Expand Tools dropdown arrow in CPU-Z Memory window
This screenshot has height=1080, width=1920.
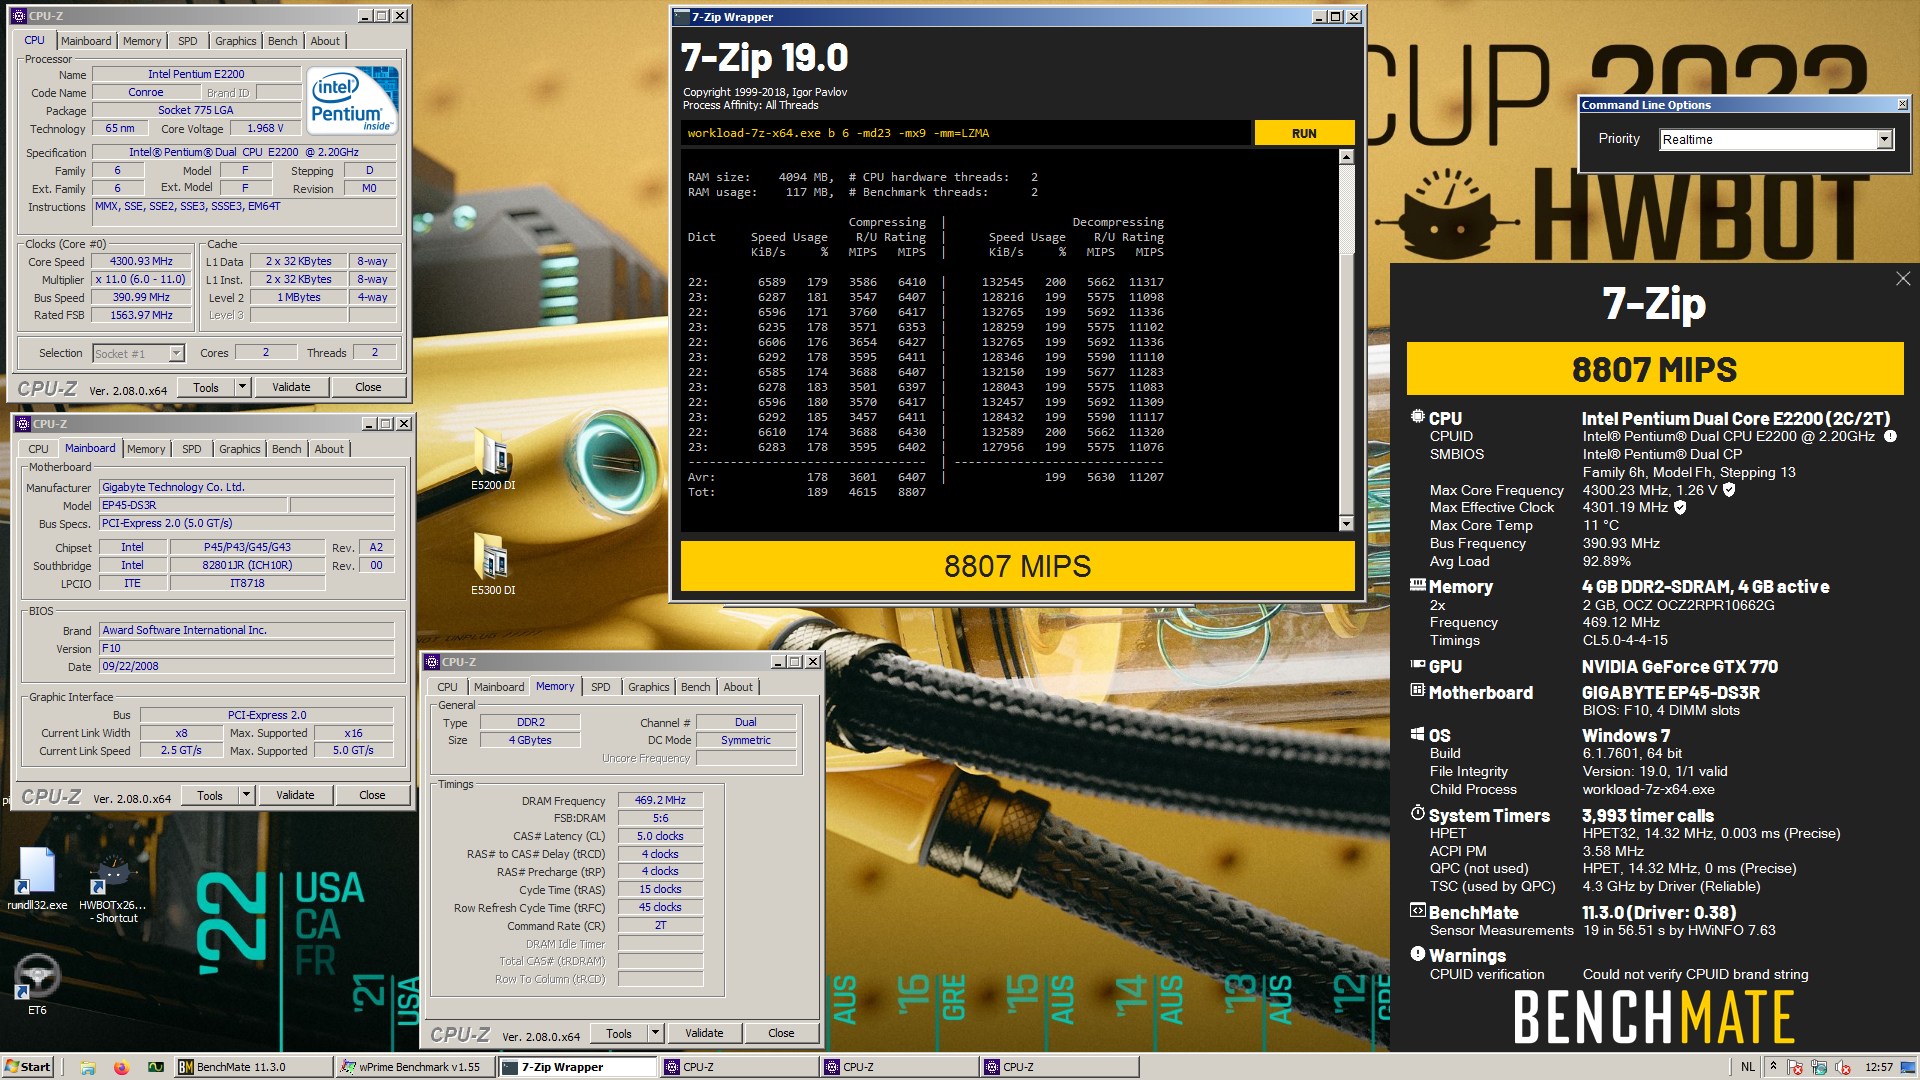pyautogui.click(x=655, y=1033)
